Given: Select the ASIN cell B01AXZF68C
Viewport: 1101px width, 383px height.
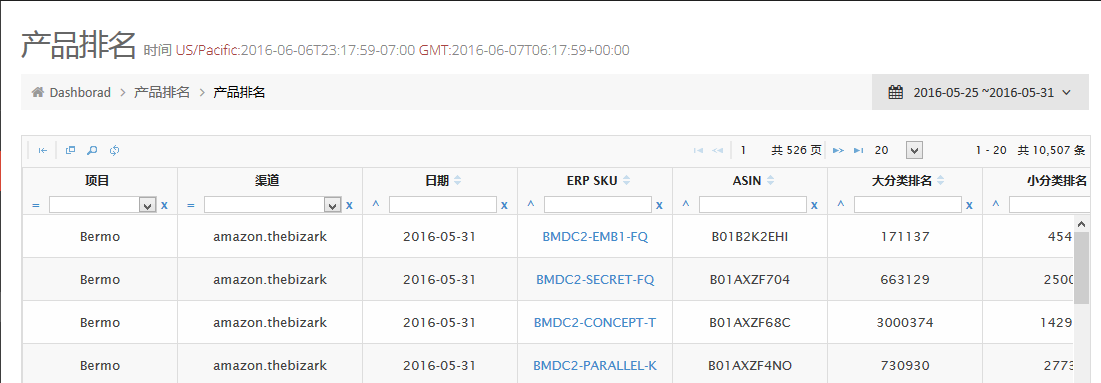Looking at the screenshot, I should 750,323.
